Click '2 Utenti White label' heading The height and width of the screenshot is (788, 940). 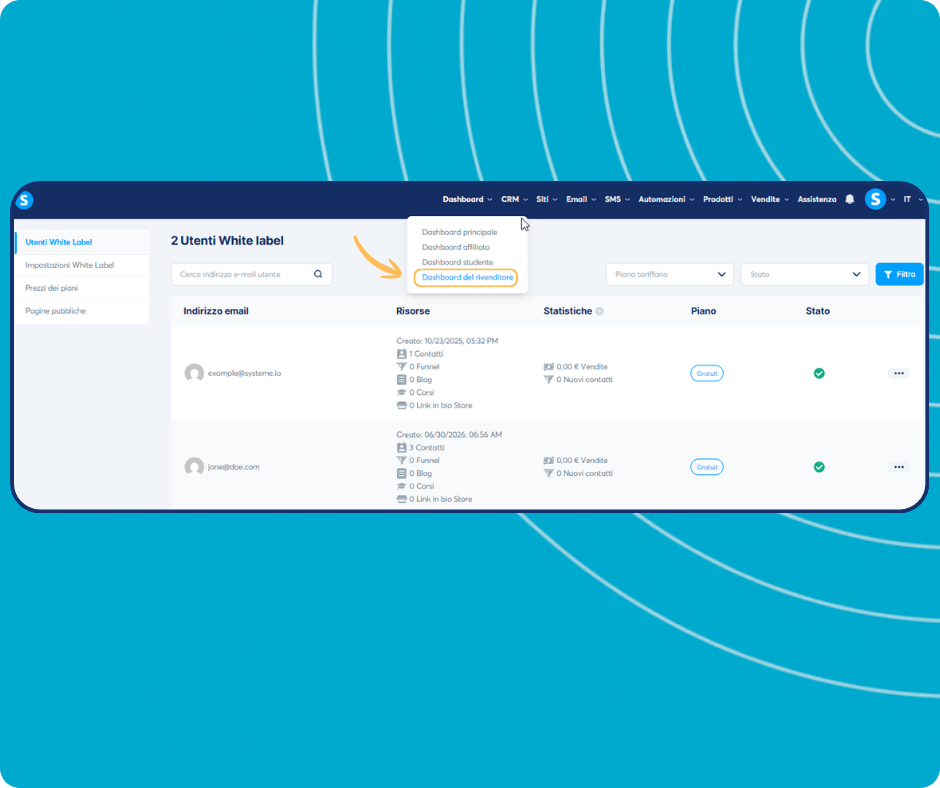[227, 240]
